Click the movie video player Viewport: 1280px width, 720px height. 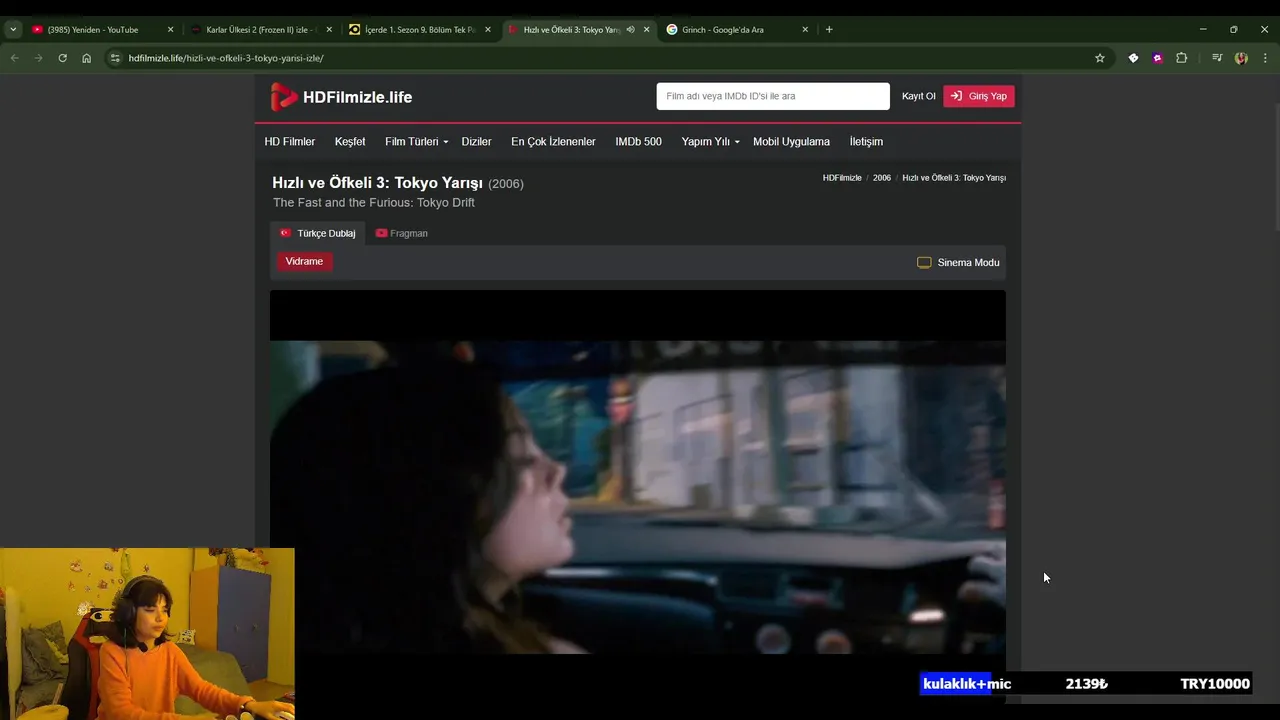point(638,497)
